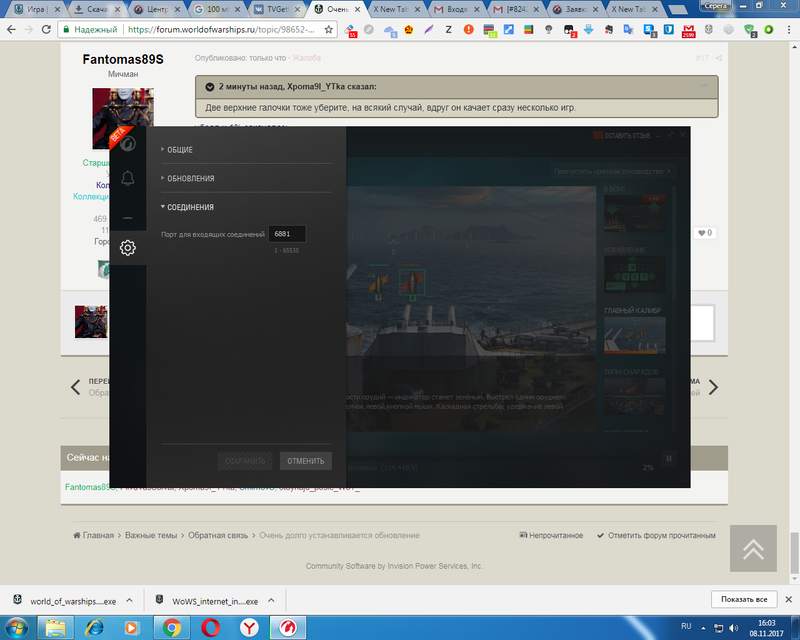800x640 pixels.
Task: Open options for WoWS_internet_in exe download
Action: pyautogui.click(x=271, y=600)
